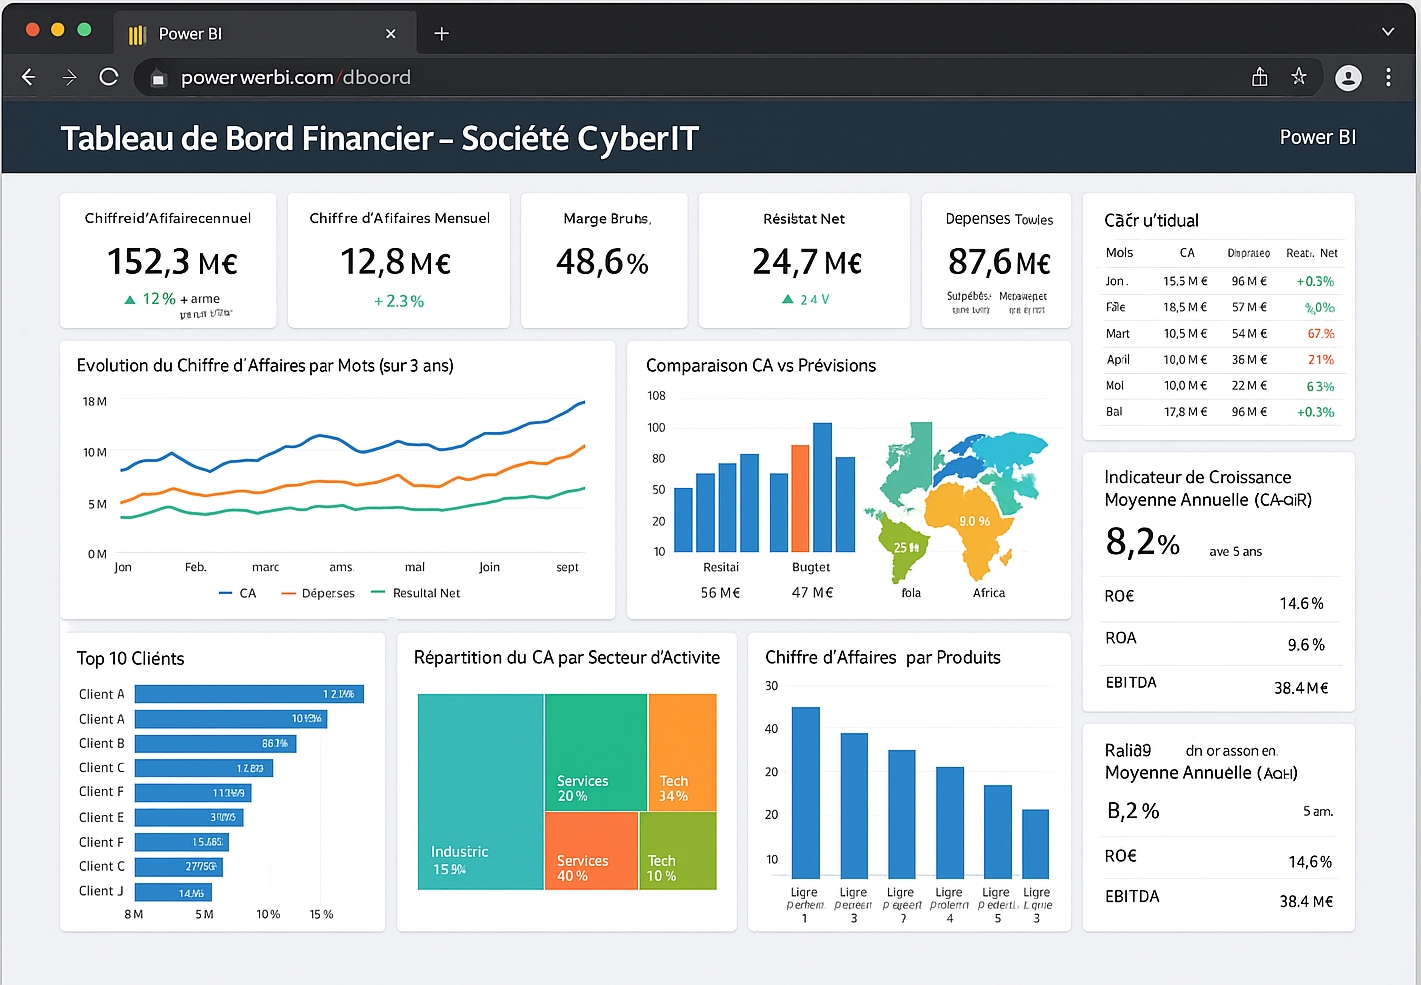Image resolution: width=1421 pixels, height=985 pixels.
Task: Open the site security lock icon
Action: (157, 77)
